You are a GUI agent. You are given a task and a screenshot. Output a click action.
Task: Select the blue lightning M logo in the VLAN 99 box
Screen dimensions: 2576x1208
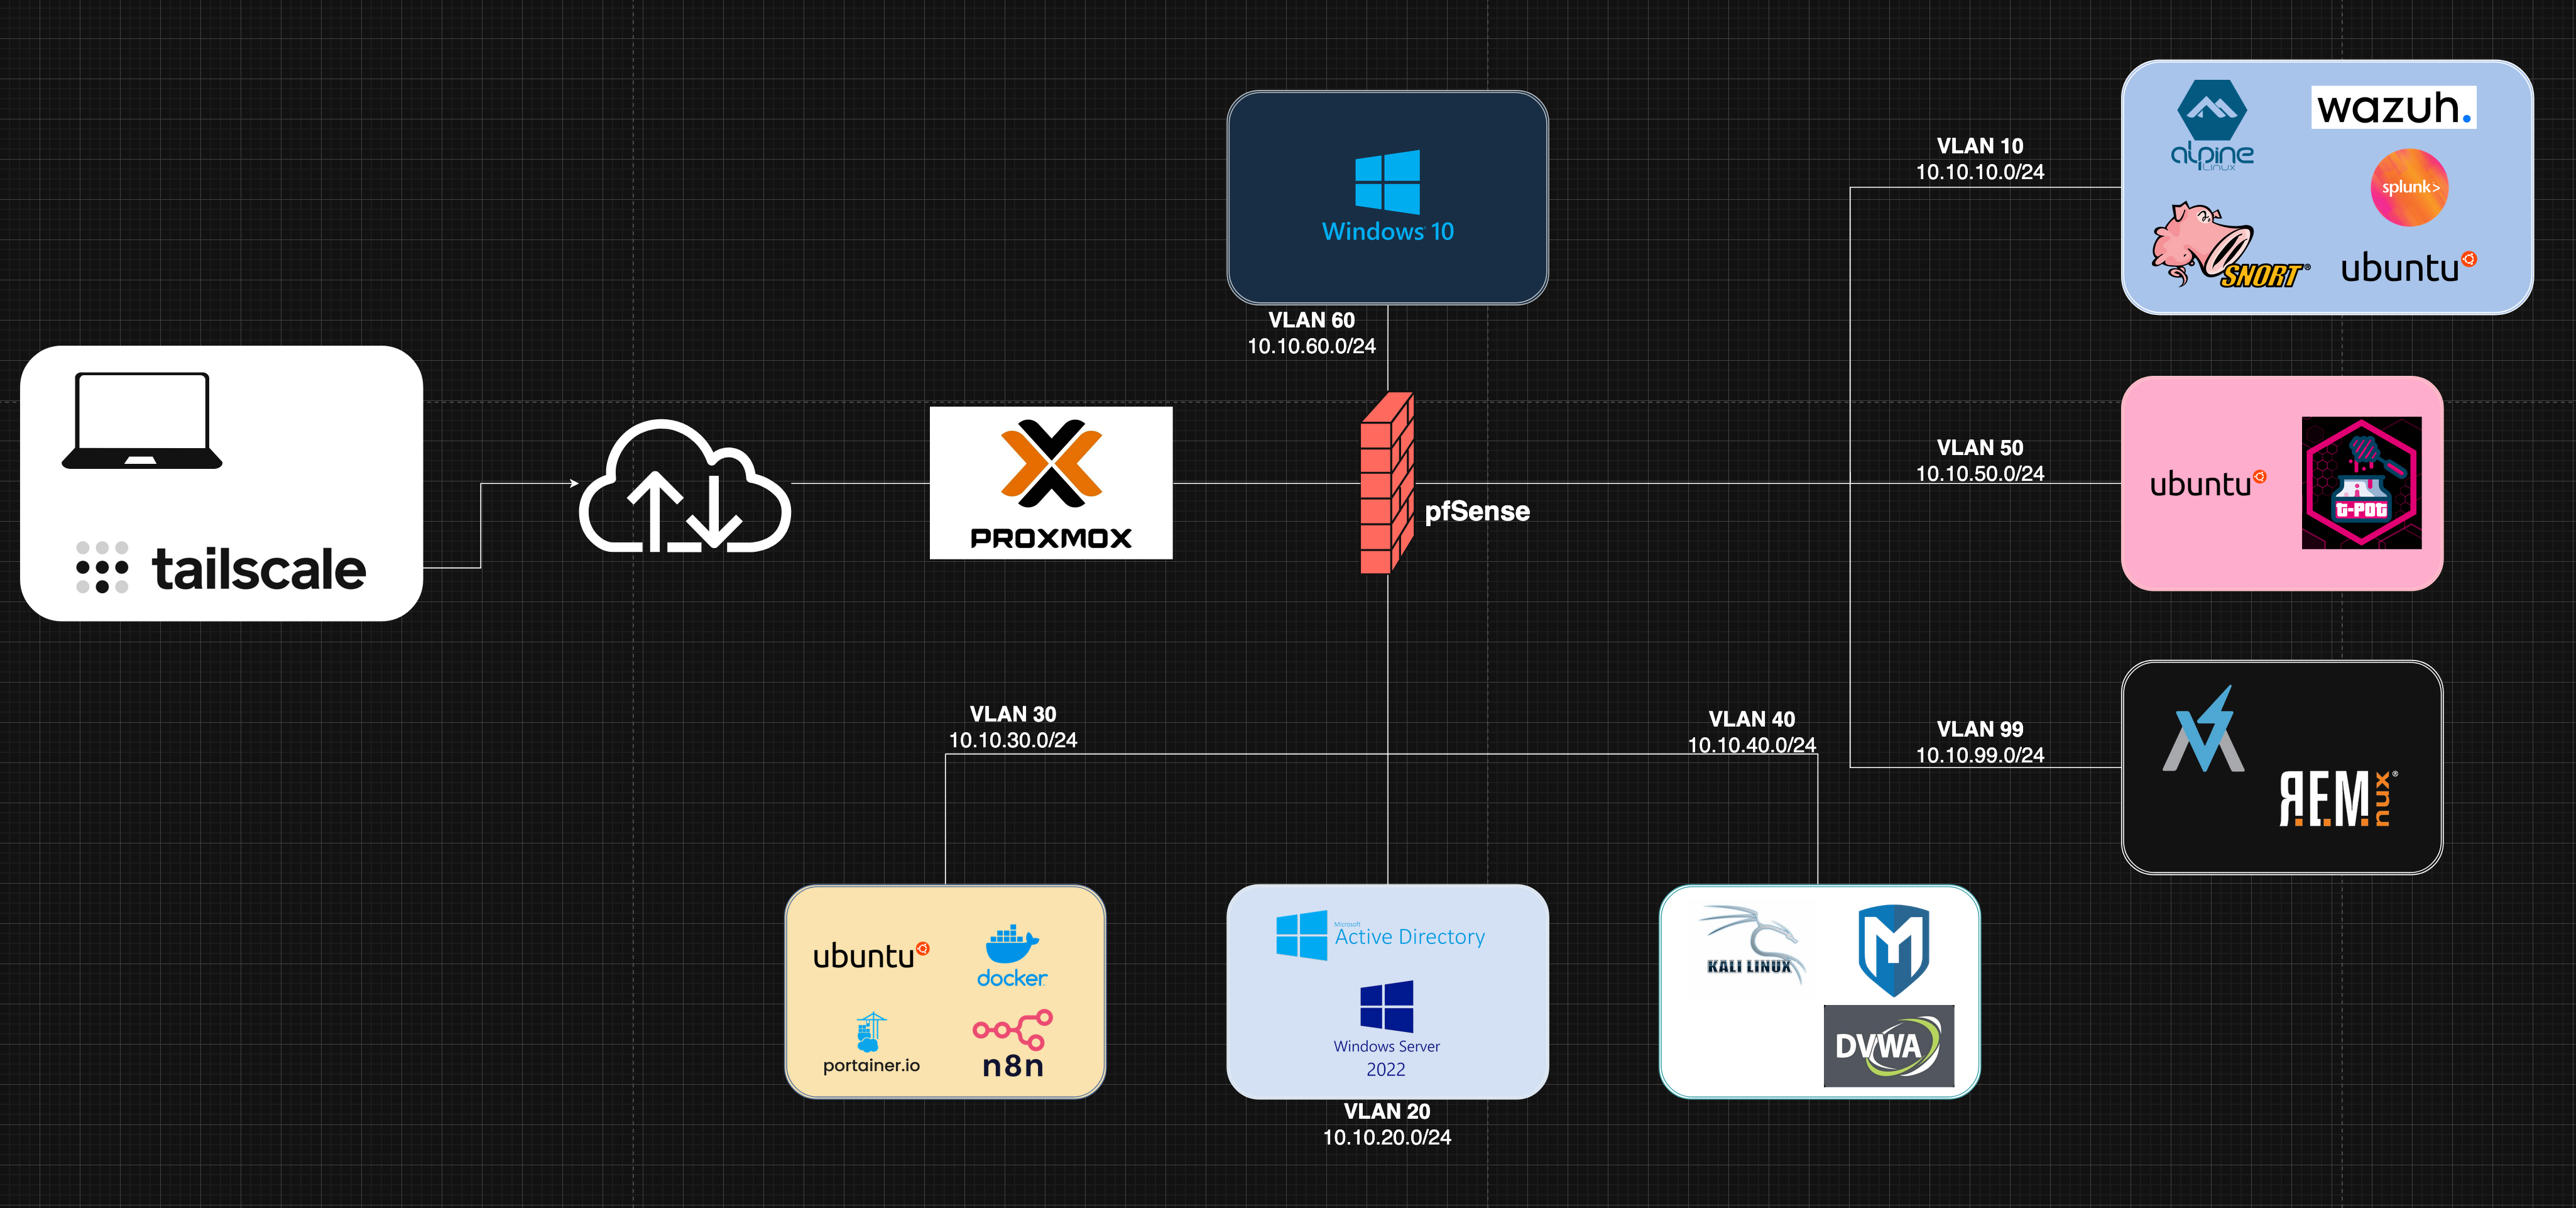[2204, 729]
